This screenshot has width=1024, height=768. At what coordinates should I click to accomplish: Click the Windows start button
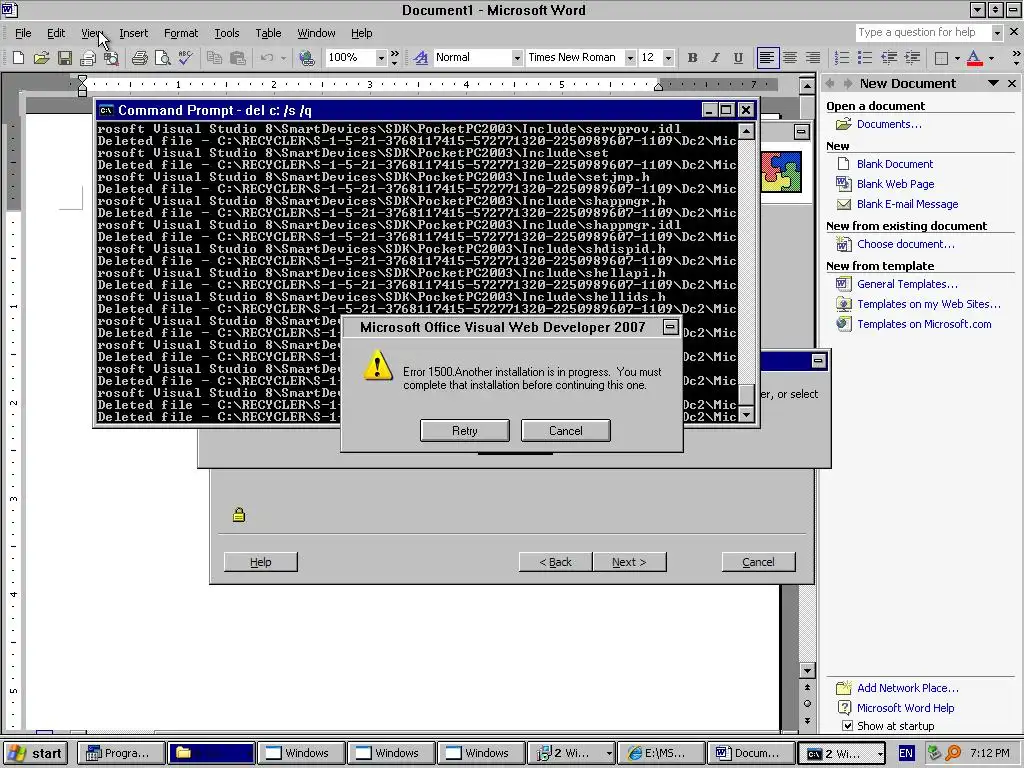(x=37, y=753)
